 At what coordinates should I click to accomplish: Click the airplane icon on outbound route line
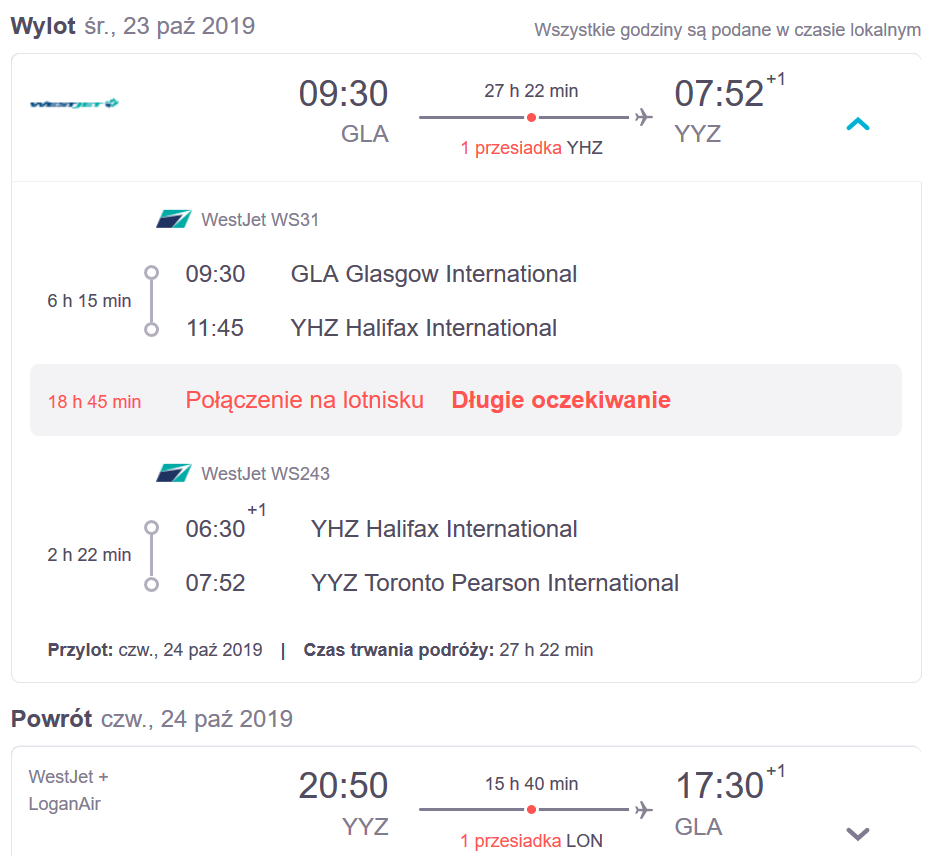[644, 117]
